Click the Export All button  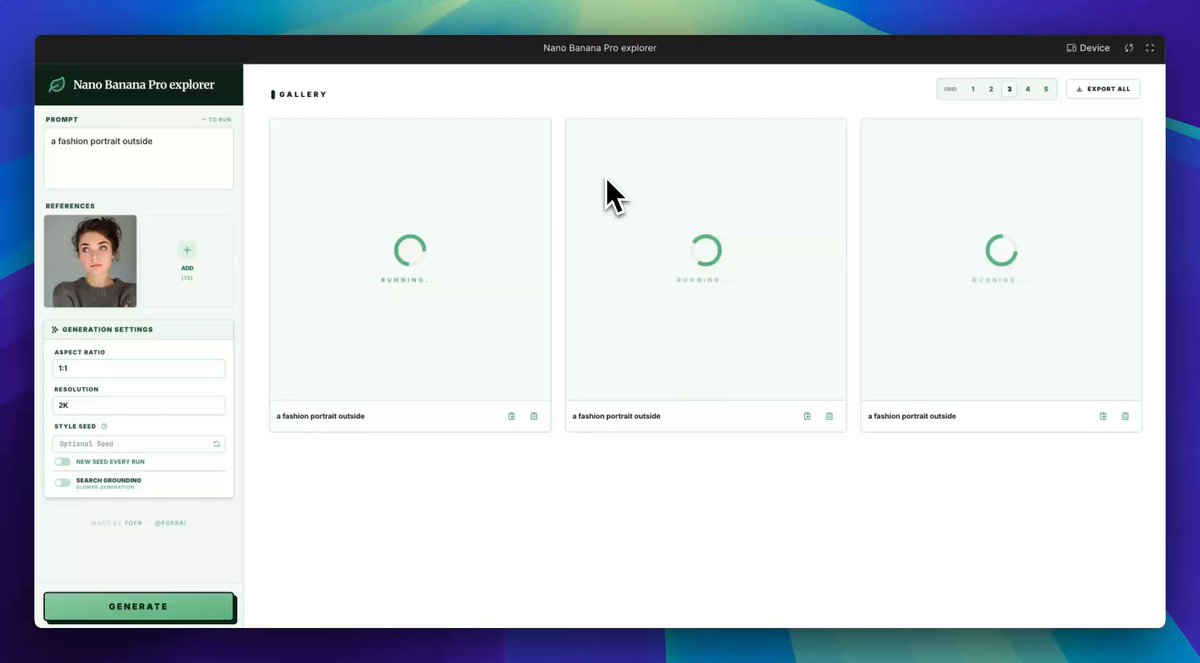tap(1103, 89)
